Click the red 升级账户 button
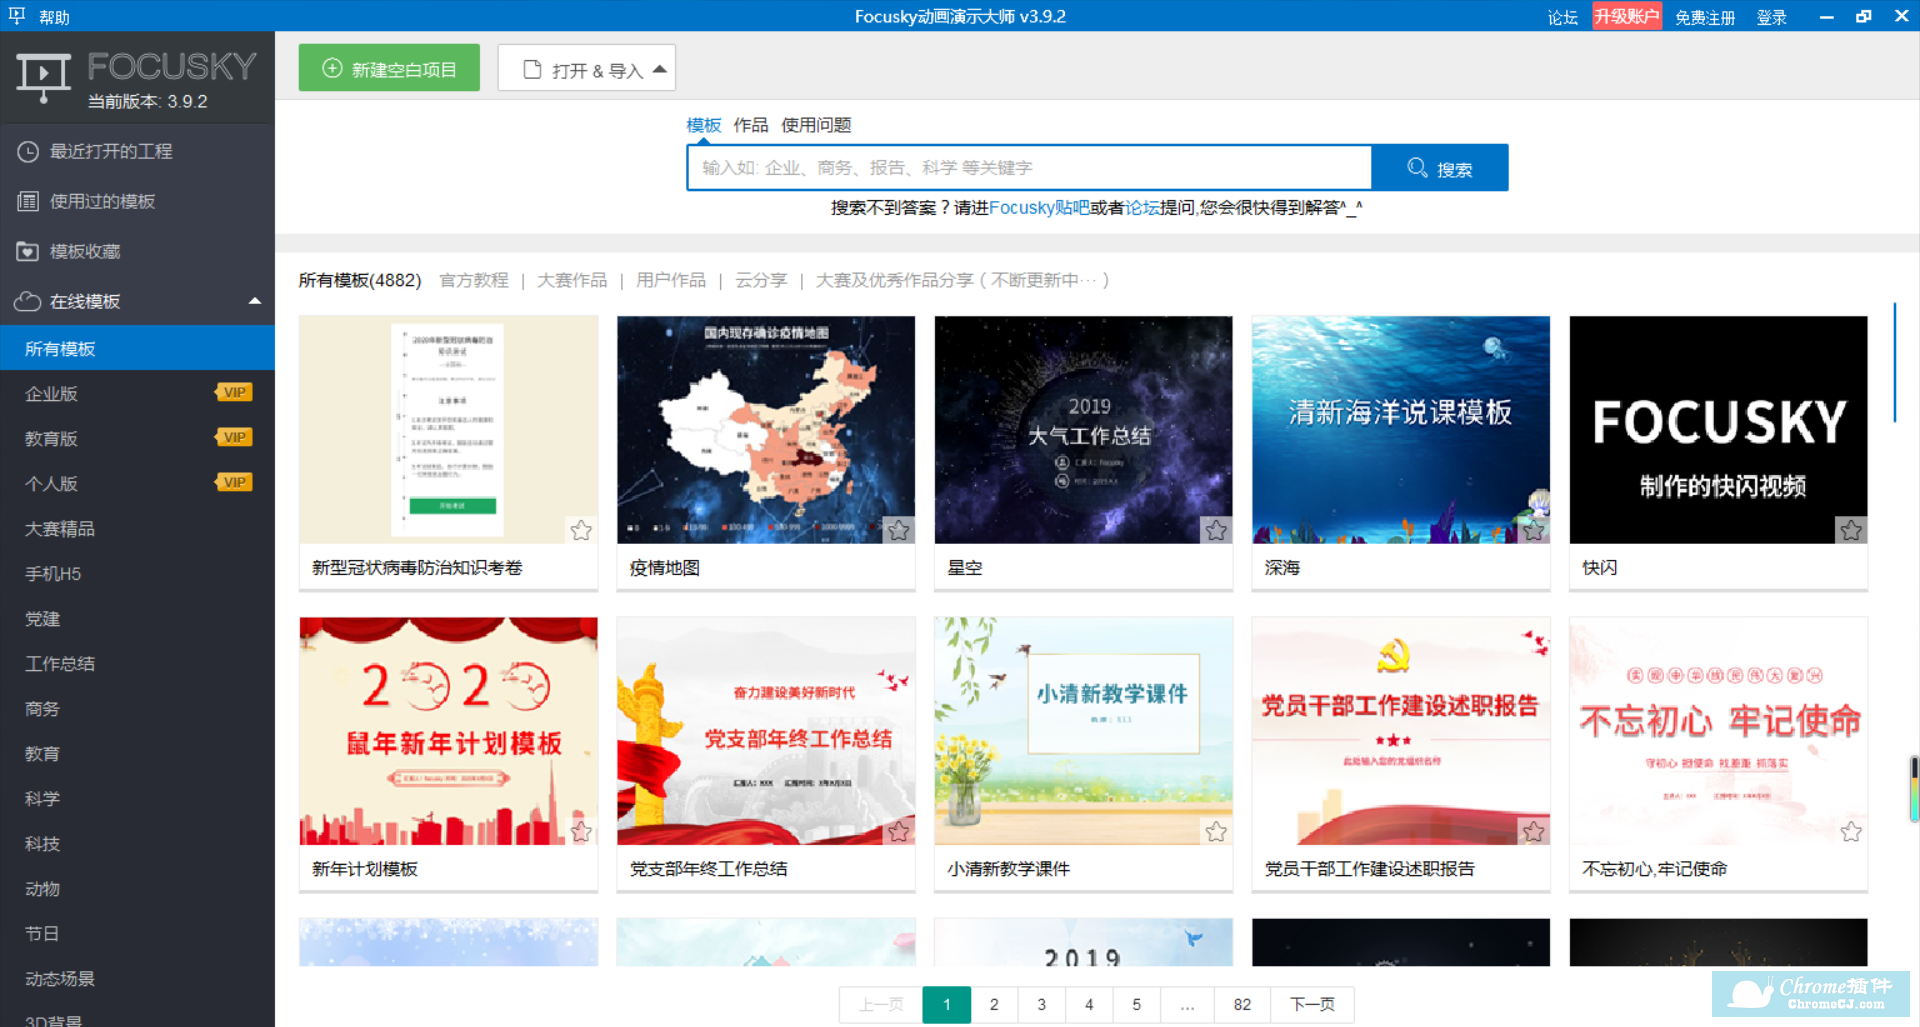The width and height of the screenshot is (1920, 1027). pyautogui.click(x=1627, y=16)
